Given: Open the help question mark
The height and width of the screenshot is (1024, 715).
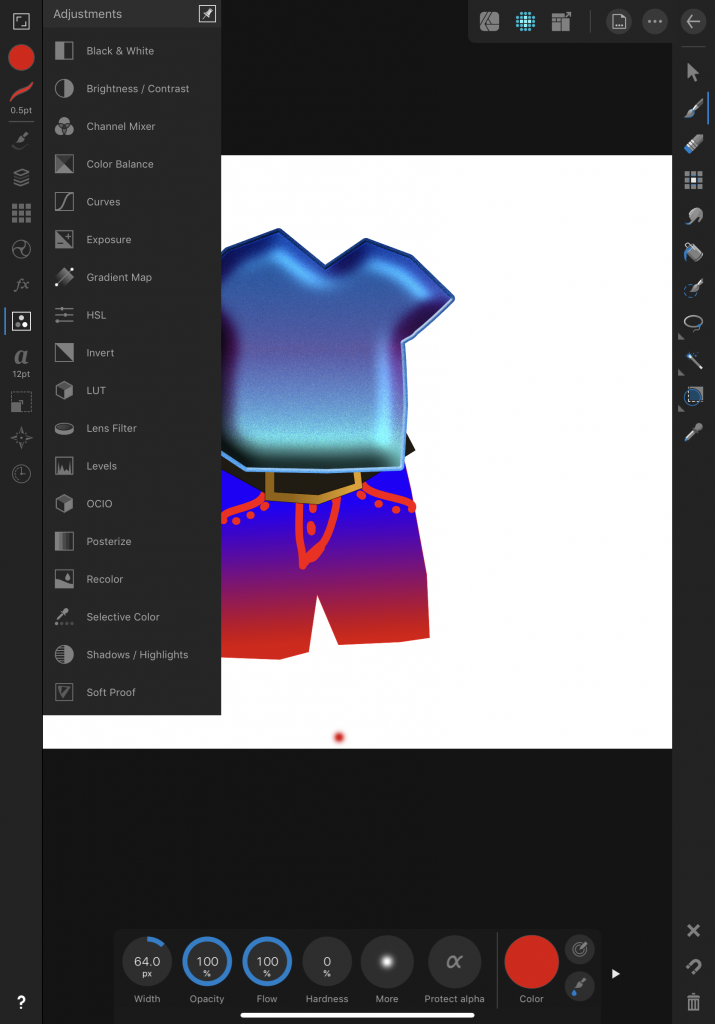Looking at the screenshot, I should (21, 1002).
